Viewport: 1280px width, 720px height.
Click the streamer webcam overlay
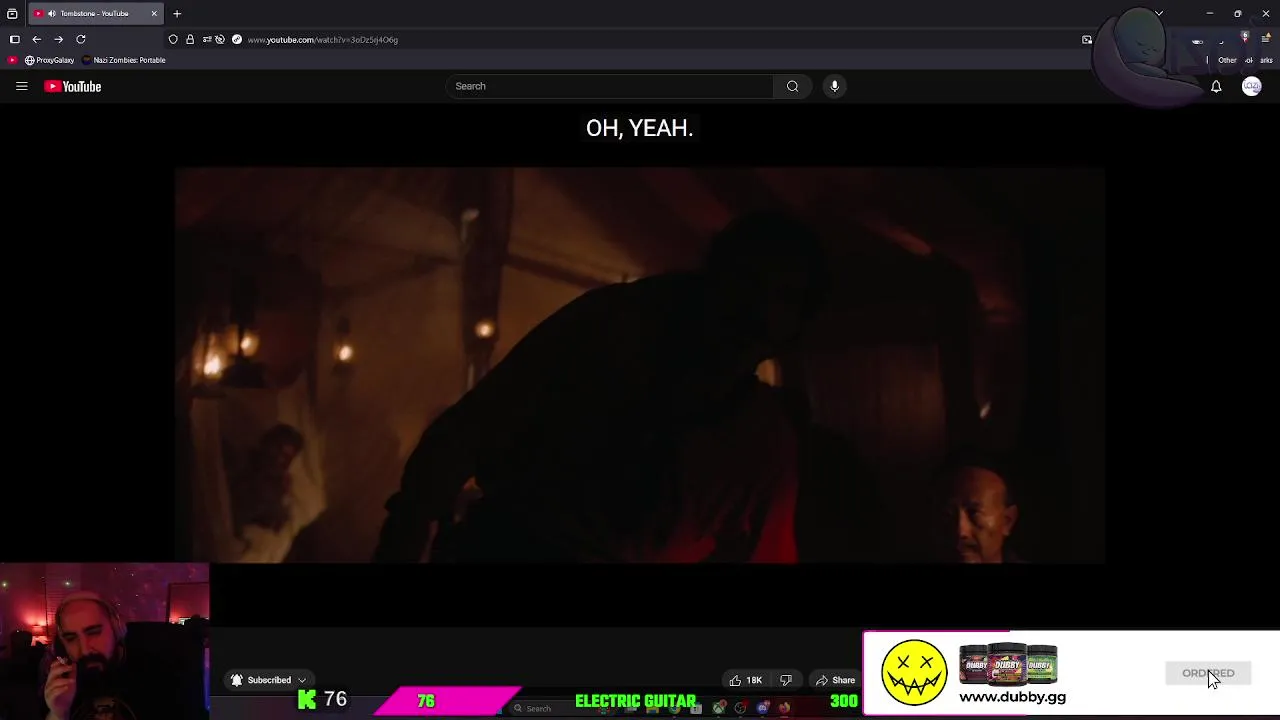click(x=105, y=642)
